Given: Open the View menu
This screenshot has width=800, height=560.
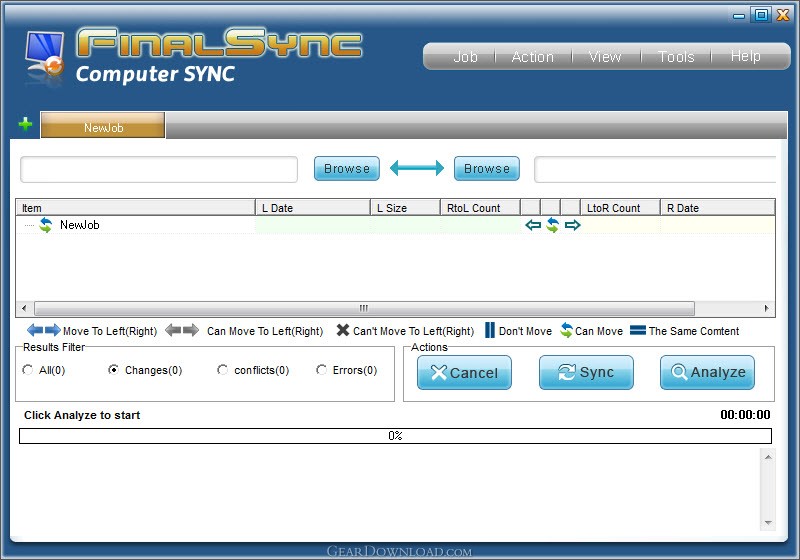Looking at the screenshot, I should tap(605, 56).
